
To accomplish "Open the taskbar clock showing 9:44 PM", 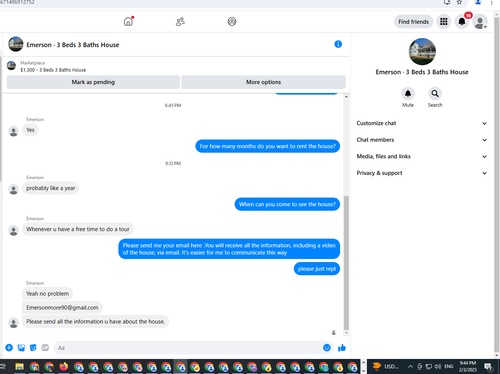I will 468,366.
